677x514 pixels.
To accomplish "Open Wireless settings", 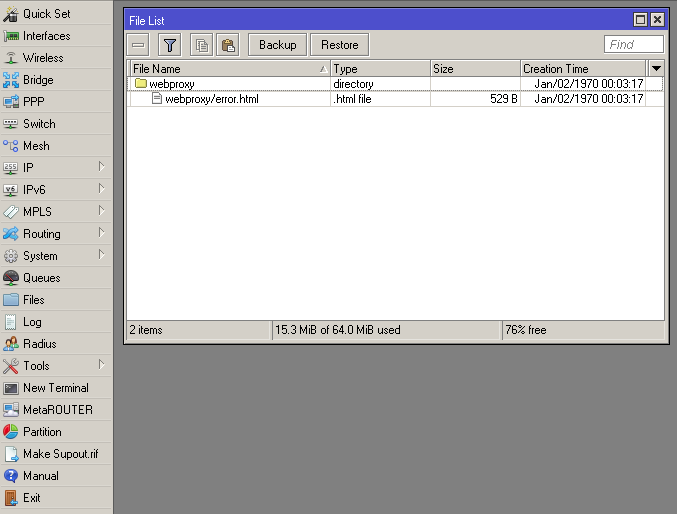I will (56, 58).
